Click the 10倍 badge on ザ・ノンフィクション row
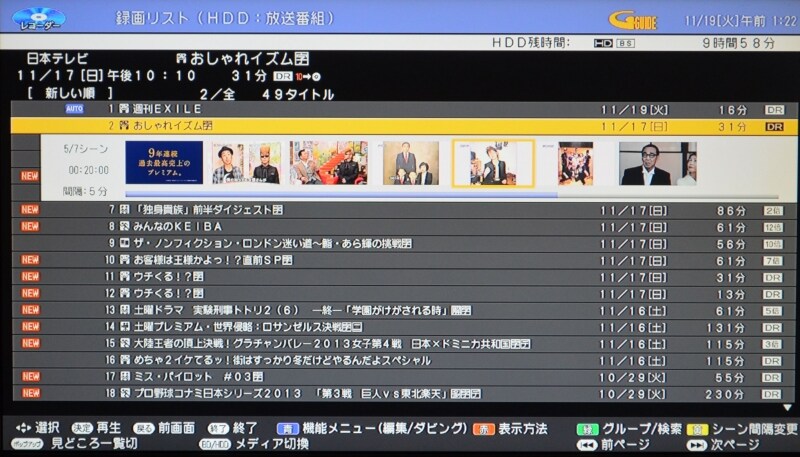Viewport: 800px width, 457px height. (x=773, y=244)
